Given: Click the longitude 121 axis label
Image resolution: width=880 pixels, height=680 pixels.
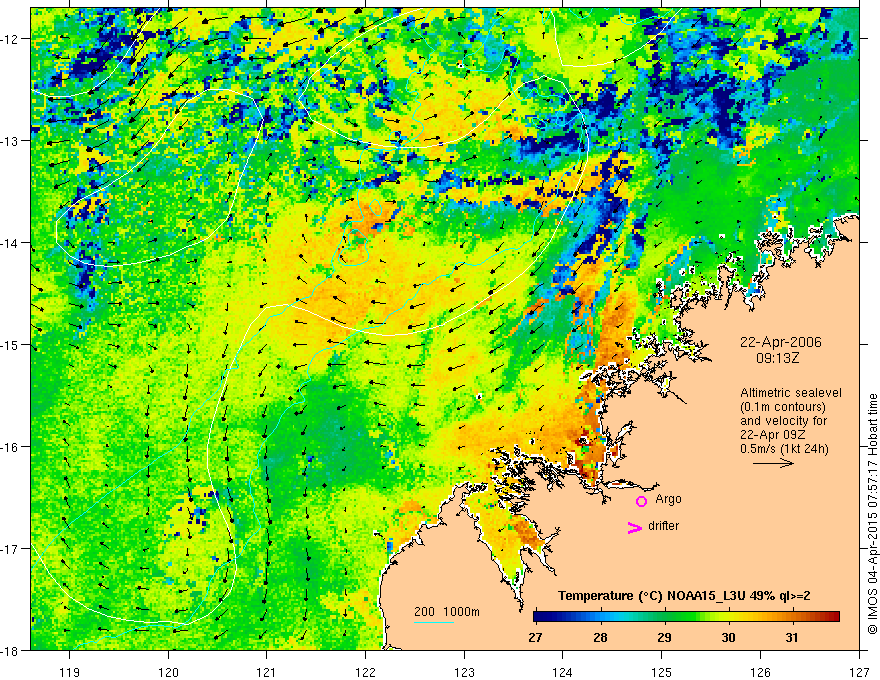Looking at the screenshot, I should point(267,672).
